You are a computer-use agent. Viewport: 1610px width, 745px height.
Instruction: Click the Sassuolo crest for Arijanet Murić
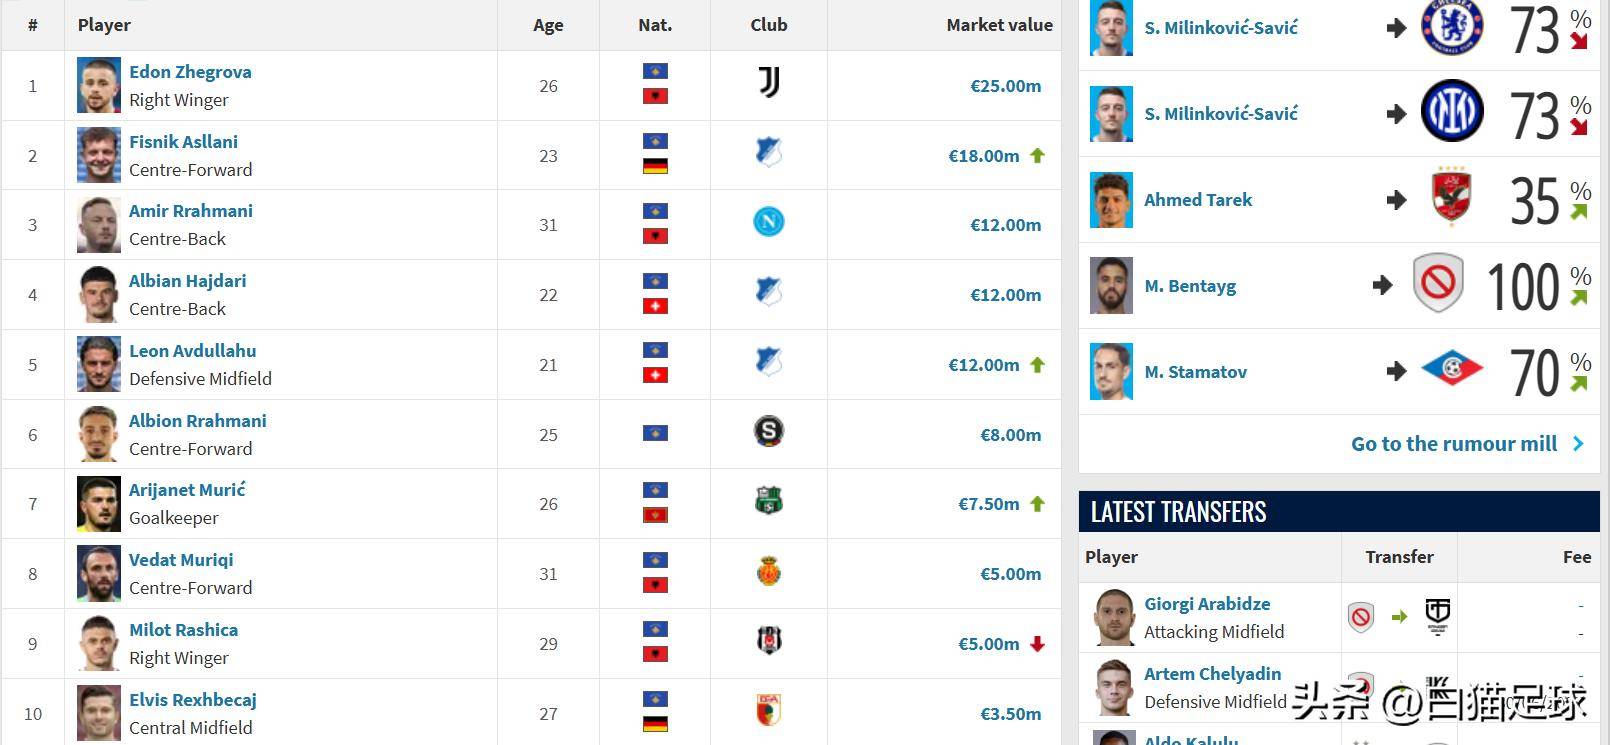tap(768, 501)
